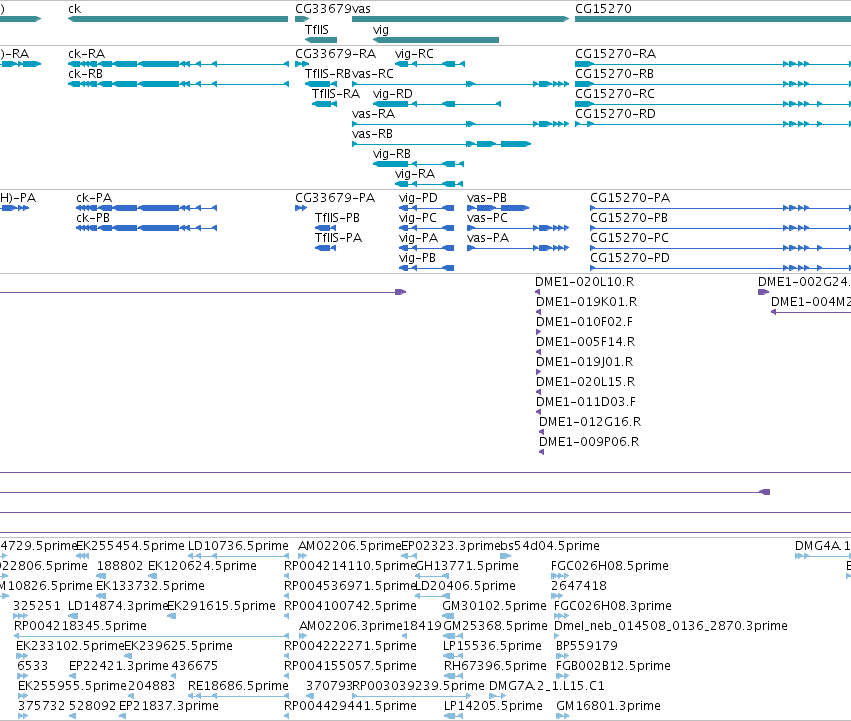Click EST RE18686.5prime label
This screenshot has width=851, height=721.
tap(238, 686)
